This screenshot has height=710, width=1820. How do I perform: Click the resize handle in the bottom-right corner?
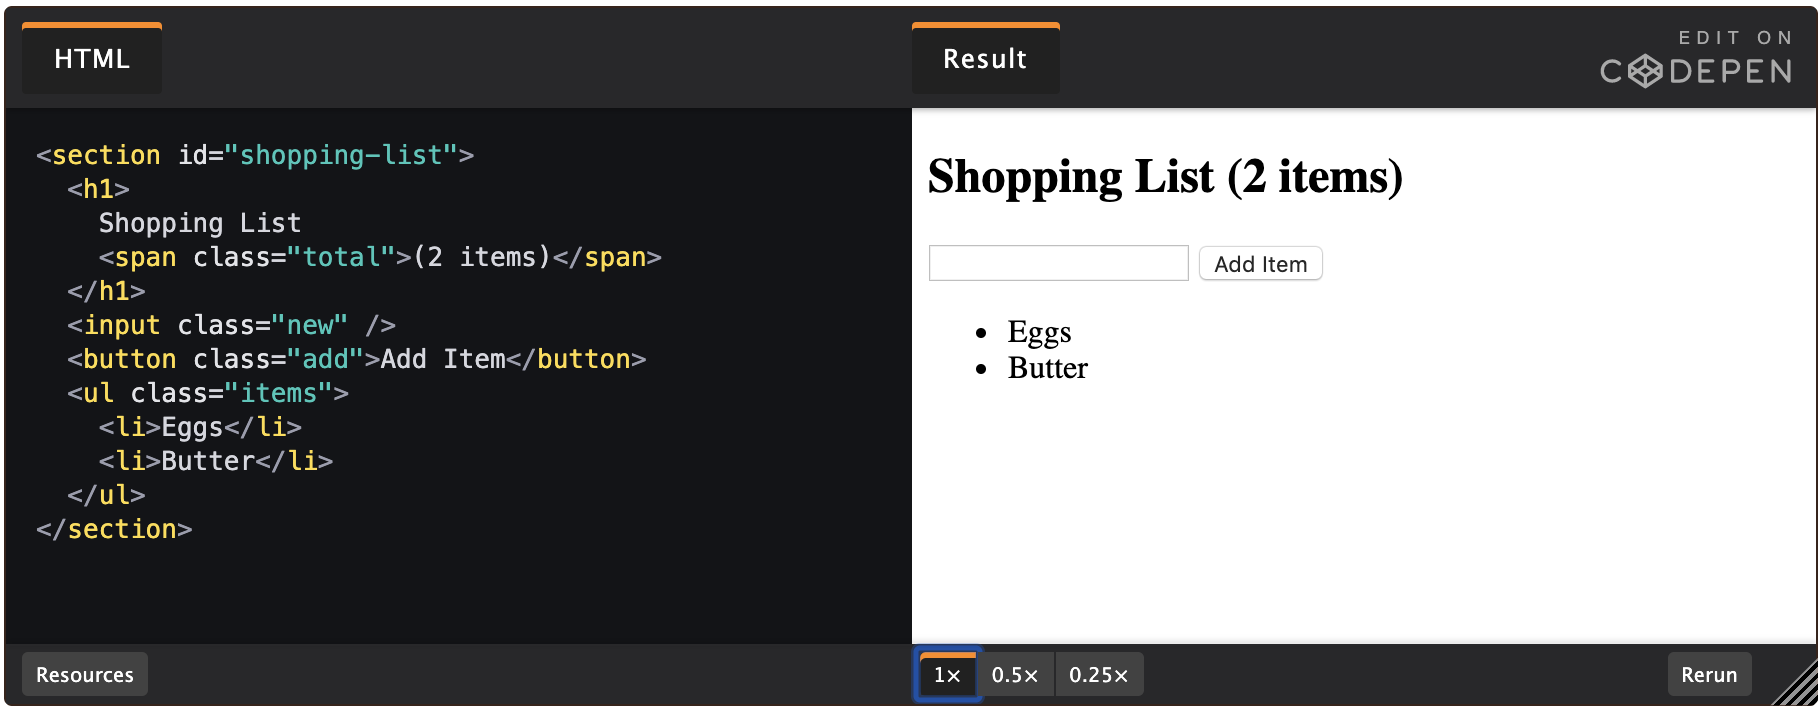1797,686
